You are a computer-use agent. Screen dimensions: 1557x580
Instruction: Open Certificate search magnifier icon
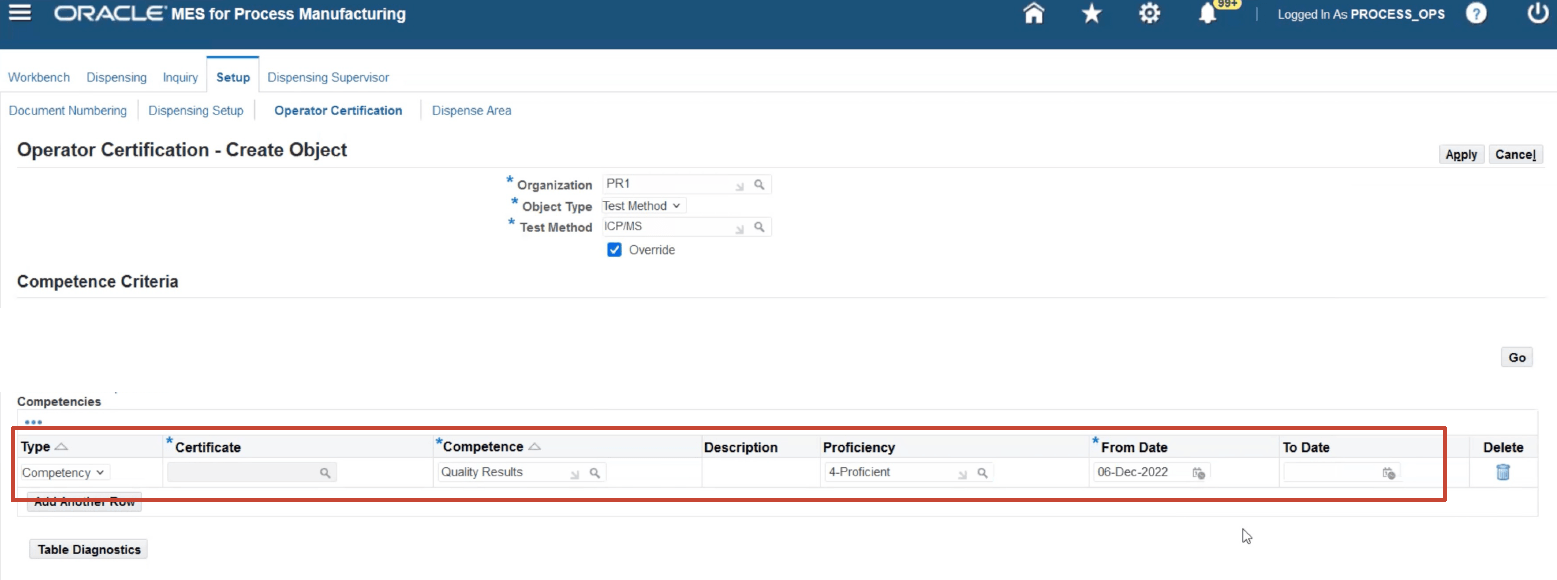[325, 473]
